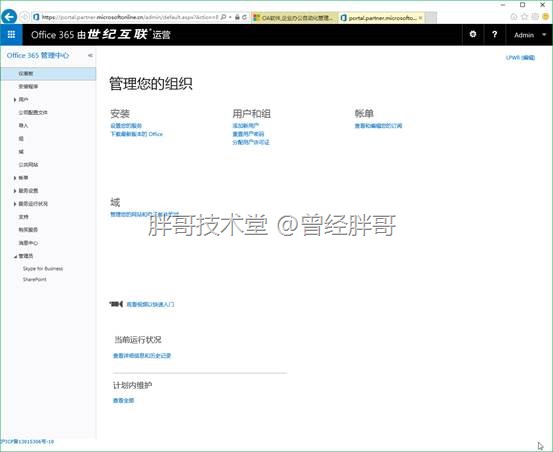
Task: Open the Office 365 app launcher grid
Action: 11,35
